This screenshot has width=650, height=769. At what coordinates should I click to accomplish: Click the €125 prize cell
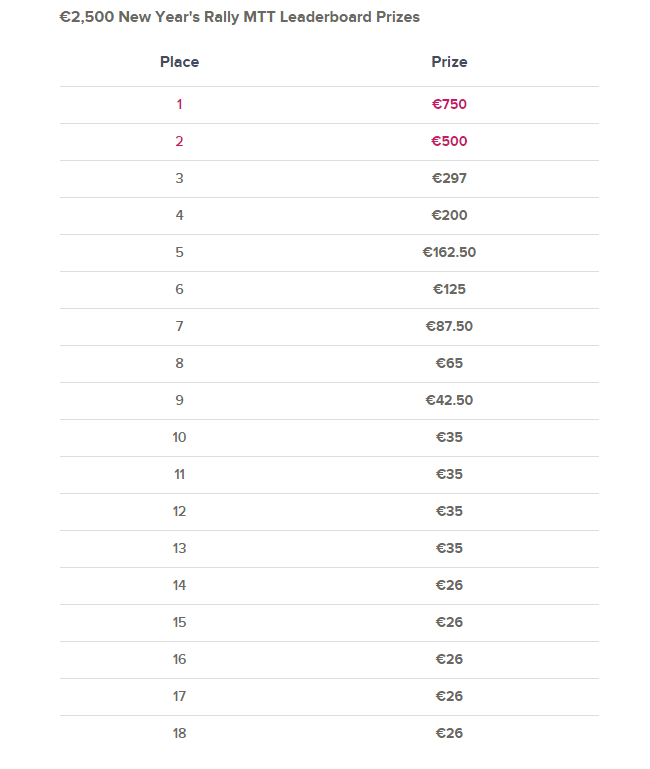pos(449,289)
